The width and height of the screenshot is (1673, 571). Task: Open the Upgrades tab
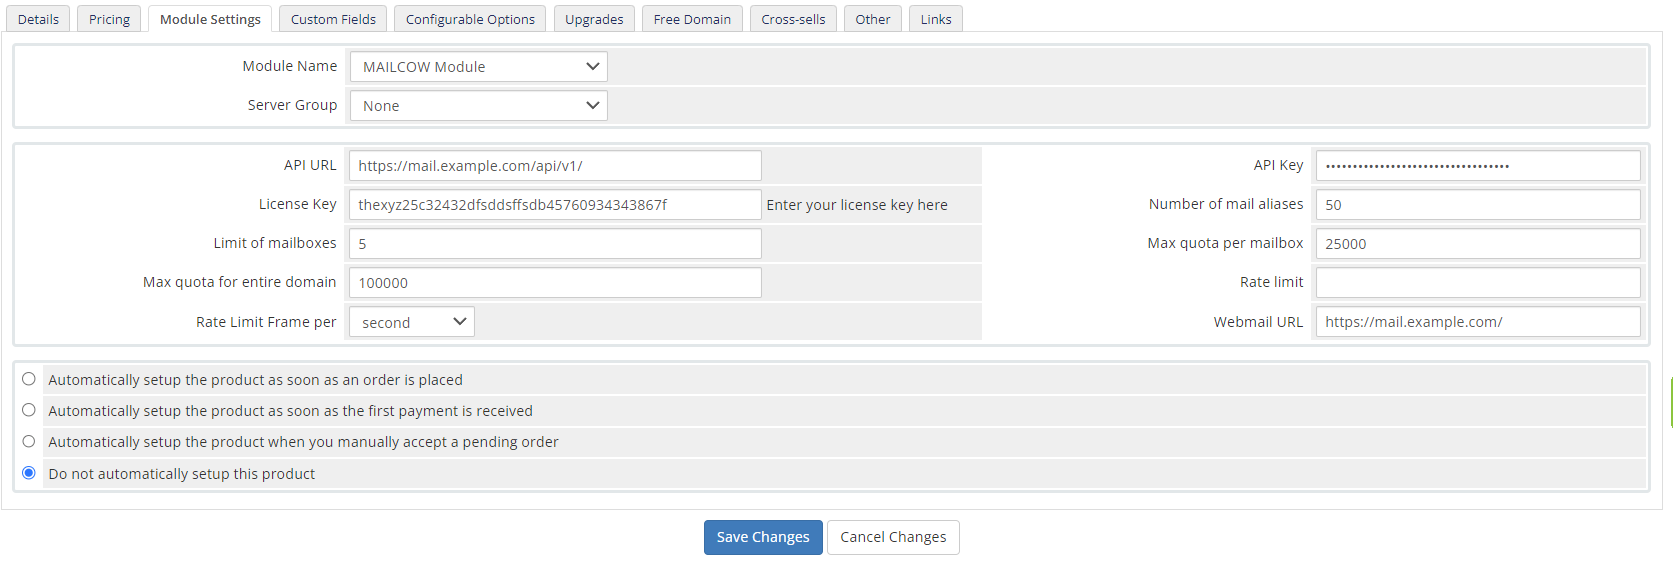tap(594, 19)
